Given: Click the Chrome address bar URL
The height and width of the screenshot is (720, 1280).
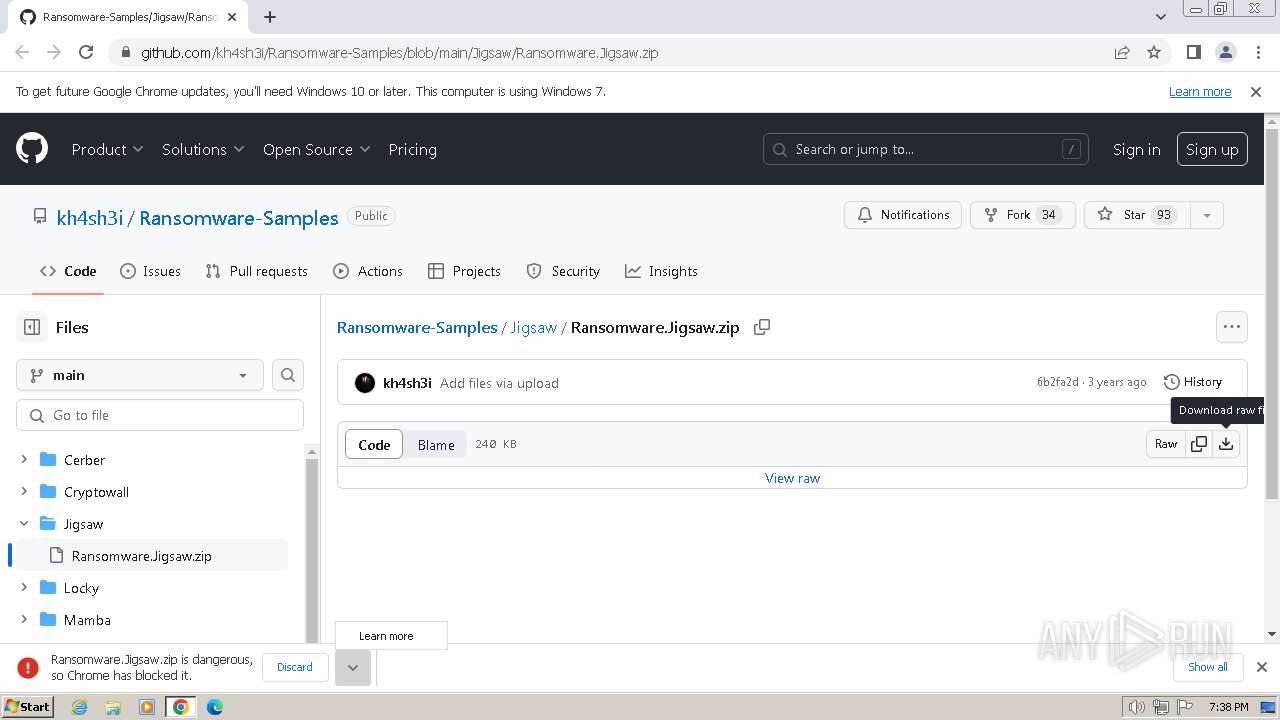Looking at the screenshot, I should pyautogui.click(x=400, y=52).
